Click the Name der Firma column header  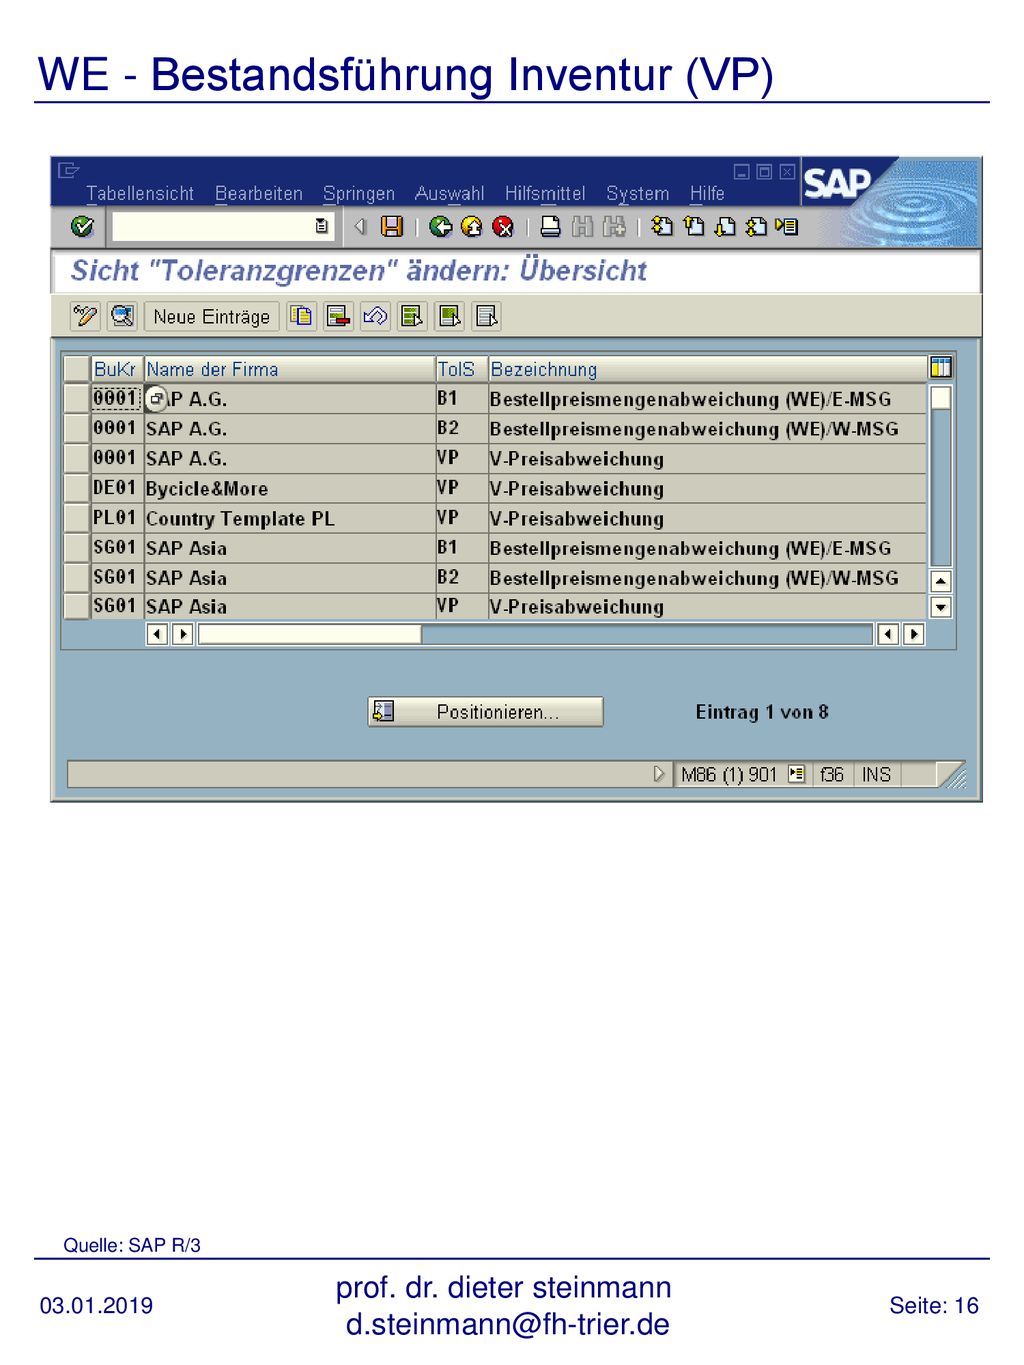(x=290, y=369)
